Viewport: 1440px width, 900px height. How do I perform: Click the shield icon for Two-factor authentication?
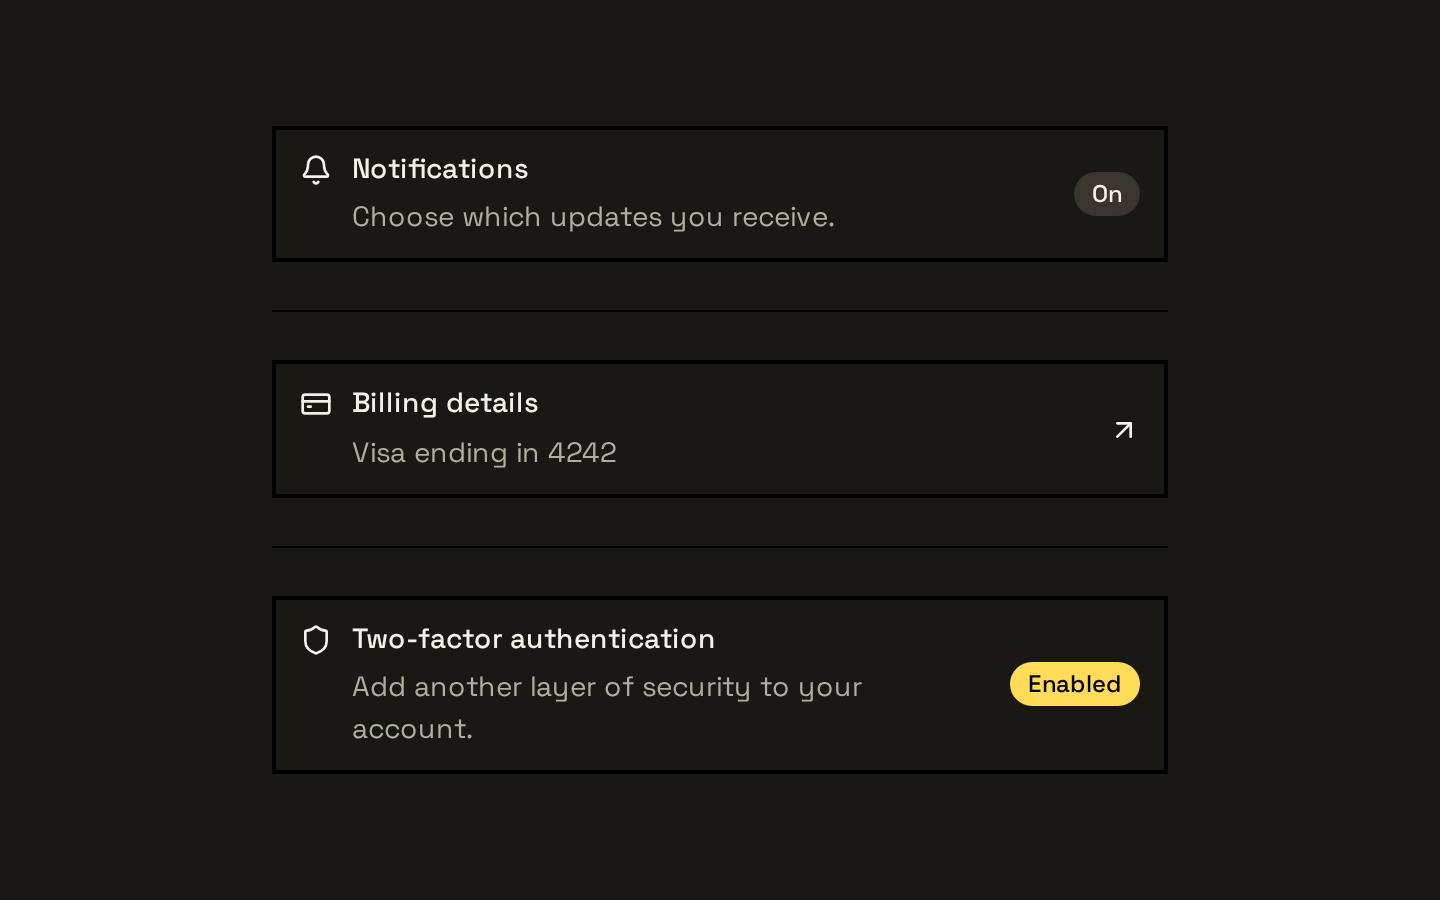click(316, 640)
